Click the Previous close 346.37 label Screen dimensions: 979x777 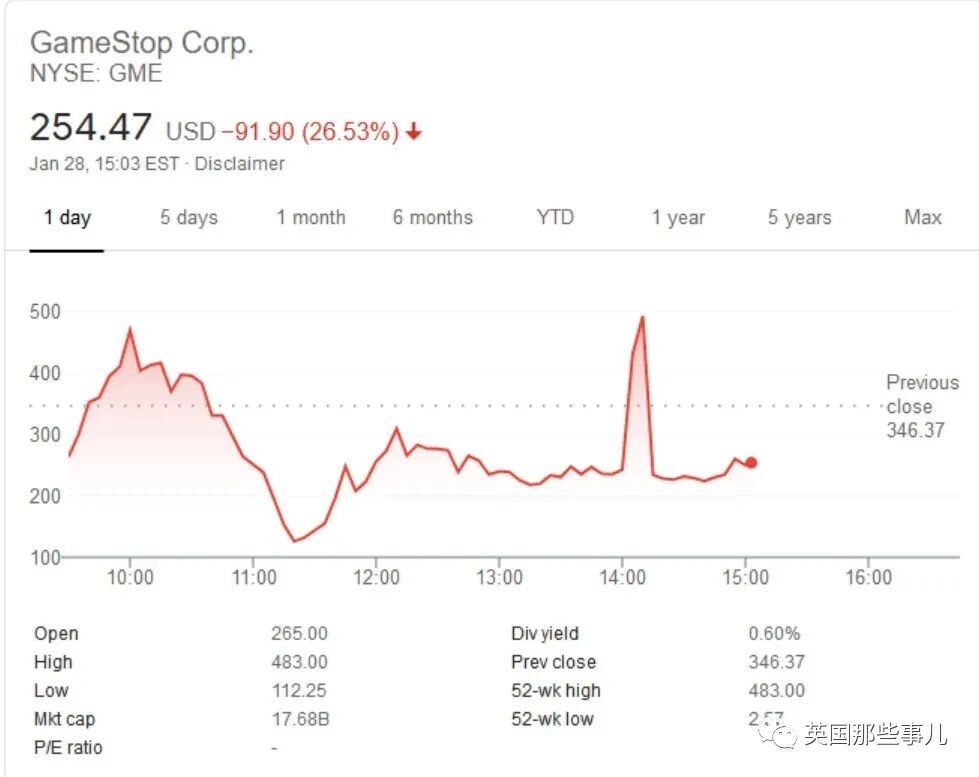[922, 407]
